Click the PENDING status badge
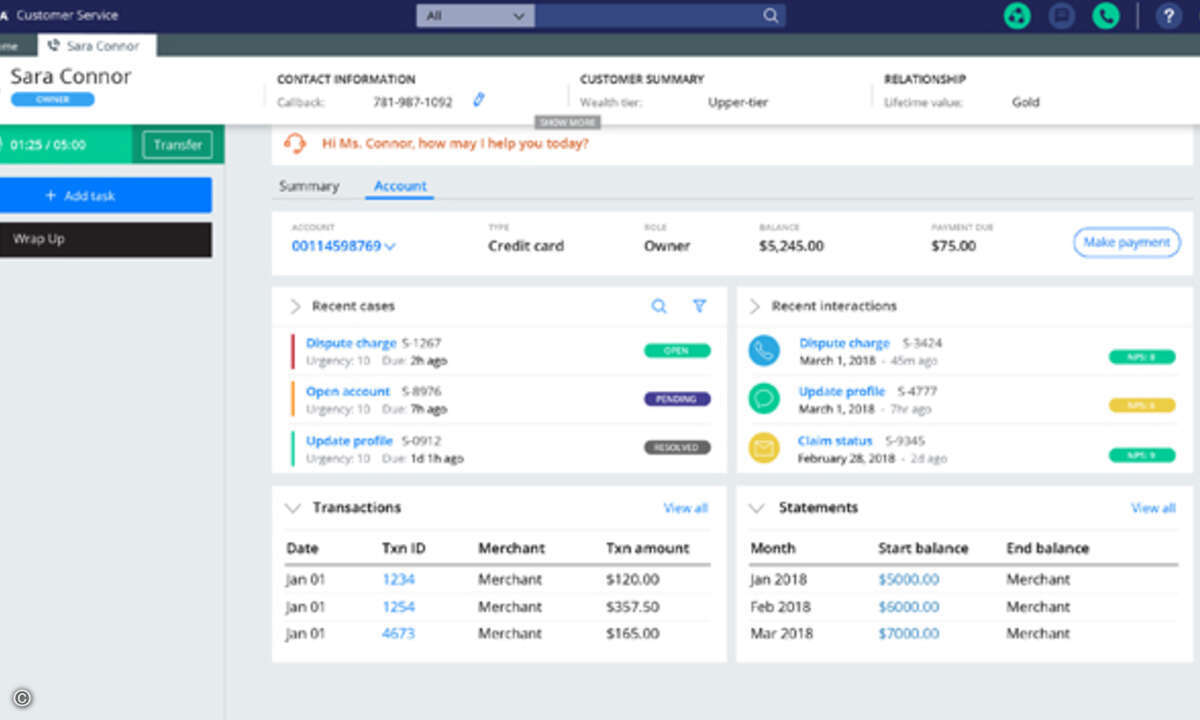Image resolution: width=1200 pixels, height=720 pixels. [677, 399]
